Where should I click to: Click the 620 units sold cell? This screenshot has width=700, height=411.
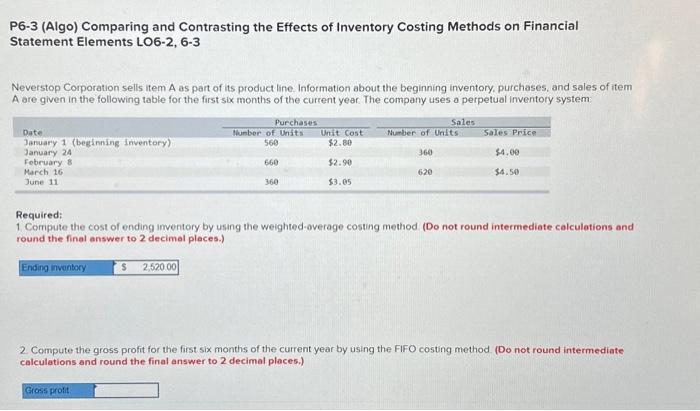425,172
